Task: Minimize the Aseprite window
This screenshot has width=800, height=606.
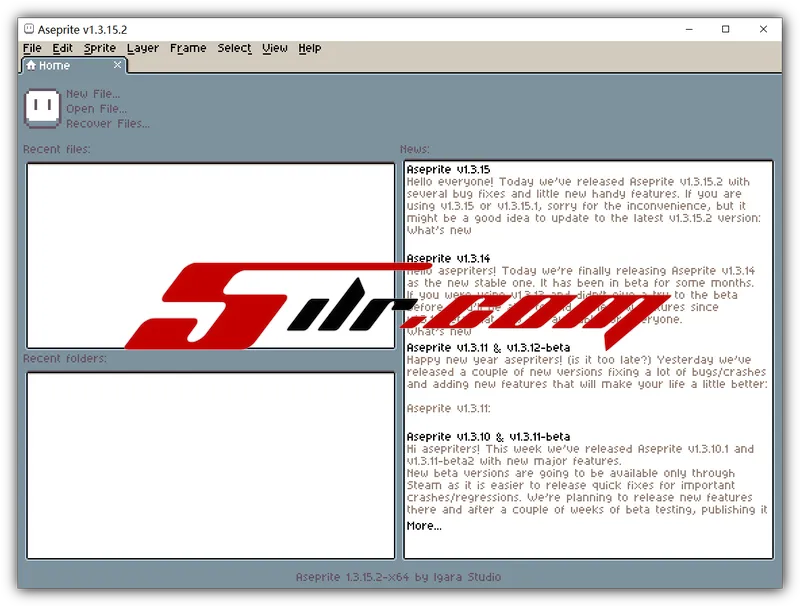Action: 689,29
